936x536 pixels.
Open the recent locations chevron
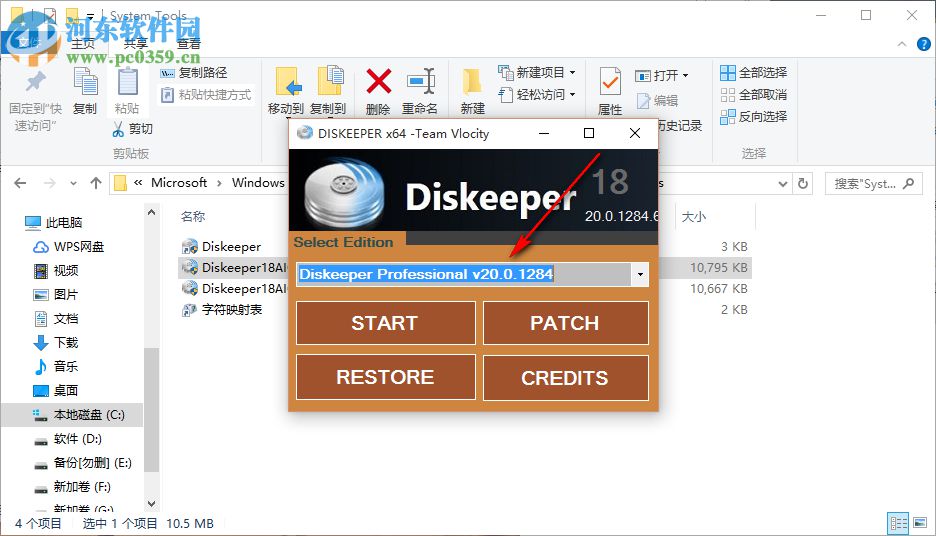point(73,184)
